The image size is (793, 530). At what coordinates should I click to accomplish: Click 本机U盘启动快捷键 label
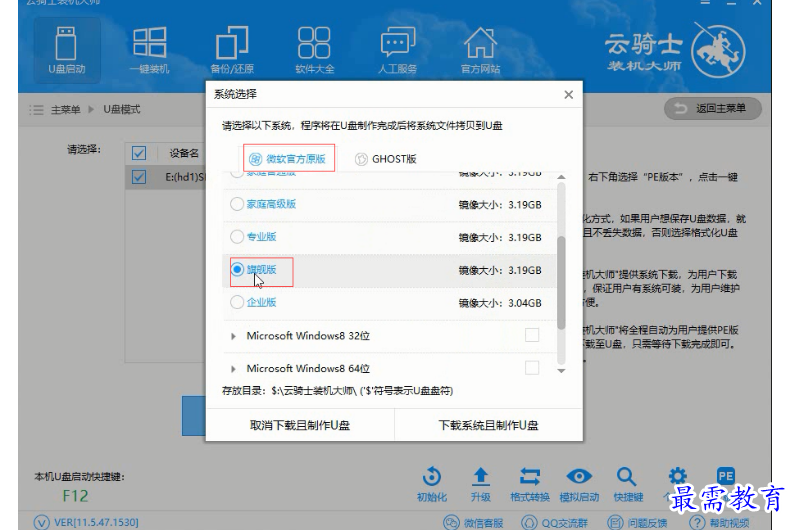click(79, 476)
